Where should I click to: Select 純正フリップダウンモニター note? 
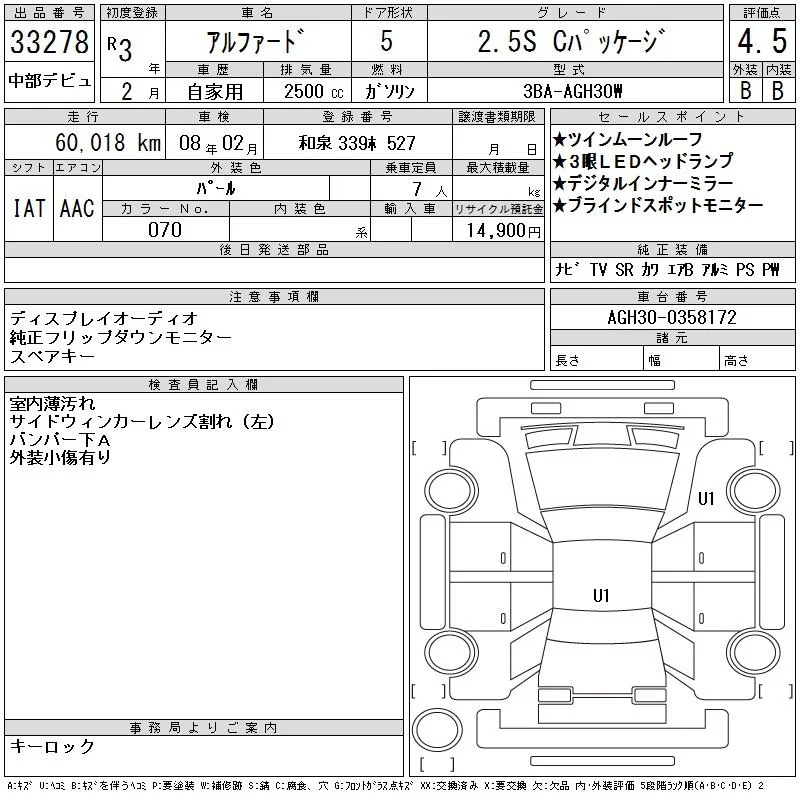click(x=121, y=337)
